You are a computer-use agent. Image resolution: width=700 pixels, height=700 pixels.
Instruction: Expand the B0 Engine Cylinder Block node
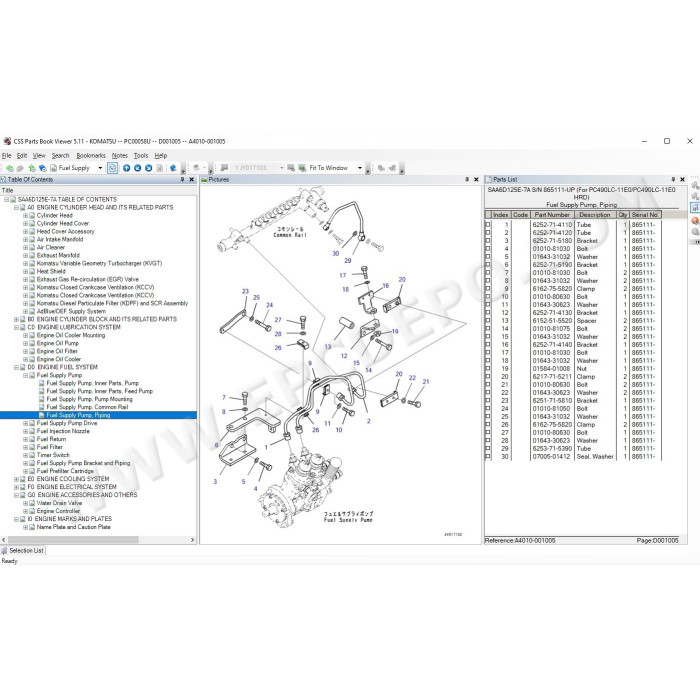[16, 319]
